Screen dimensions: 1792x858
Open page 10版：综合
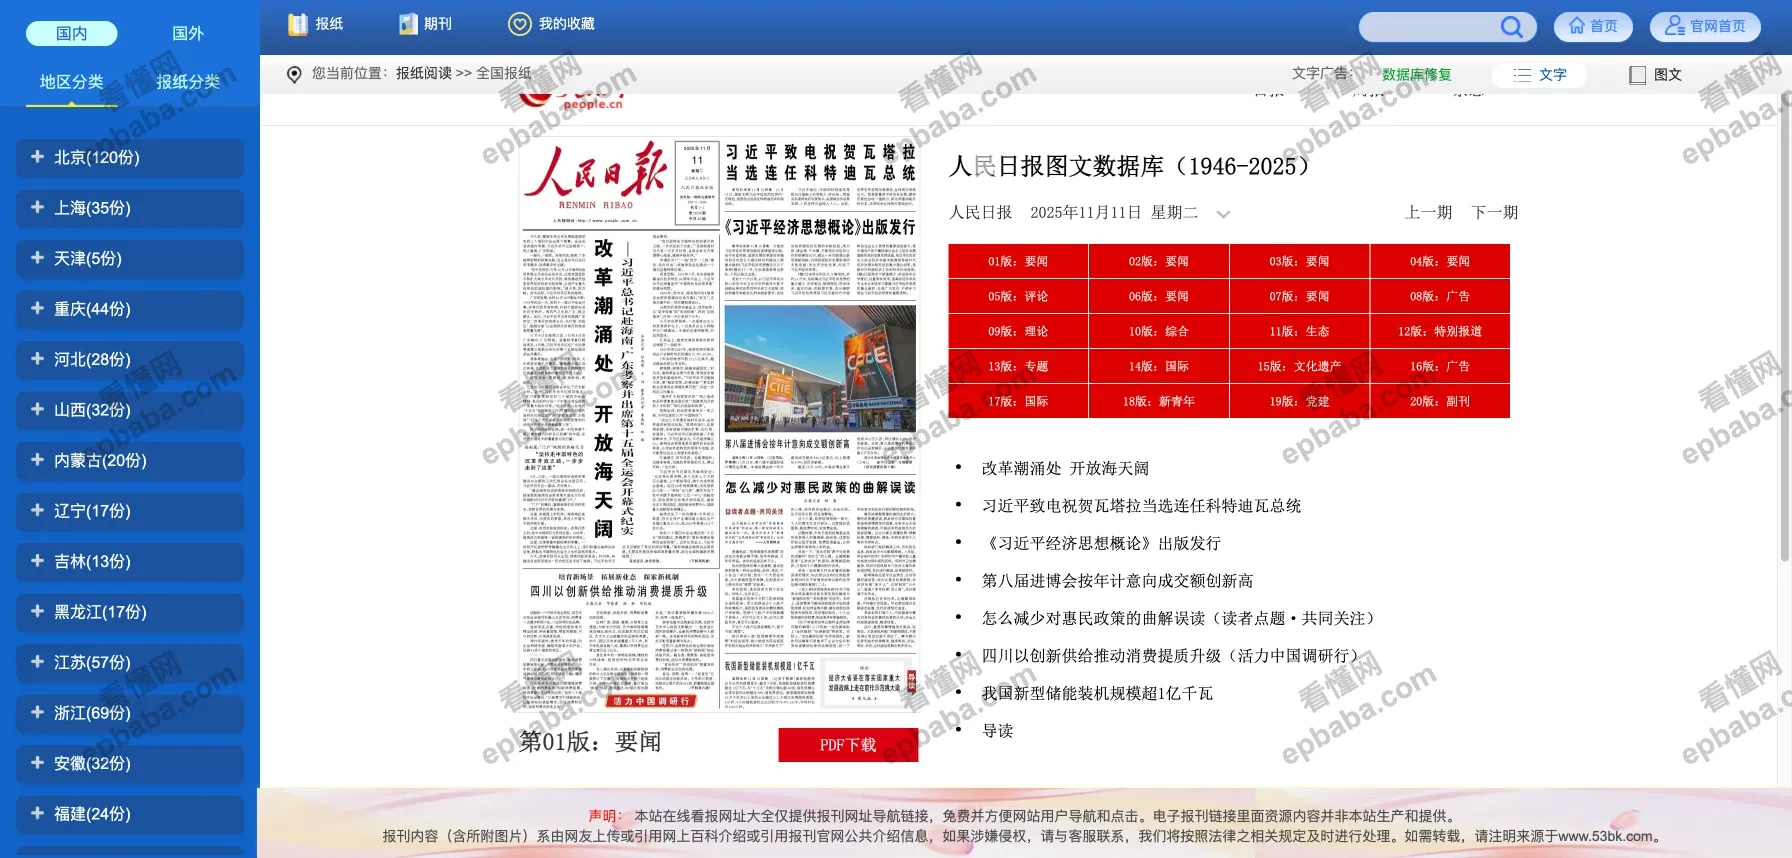pyautogui.click(x=1159, y=331)
